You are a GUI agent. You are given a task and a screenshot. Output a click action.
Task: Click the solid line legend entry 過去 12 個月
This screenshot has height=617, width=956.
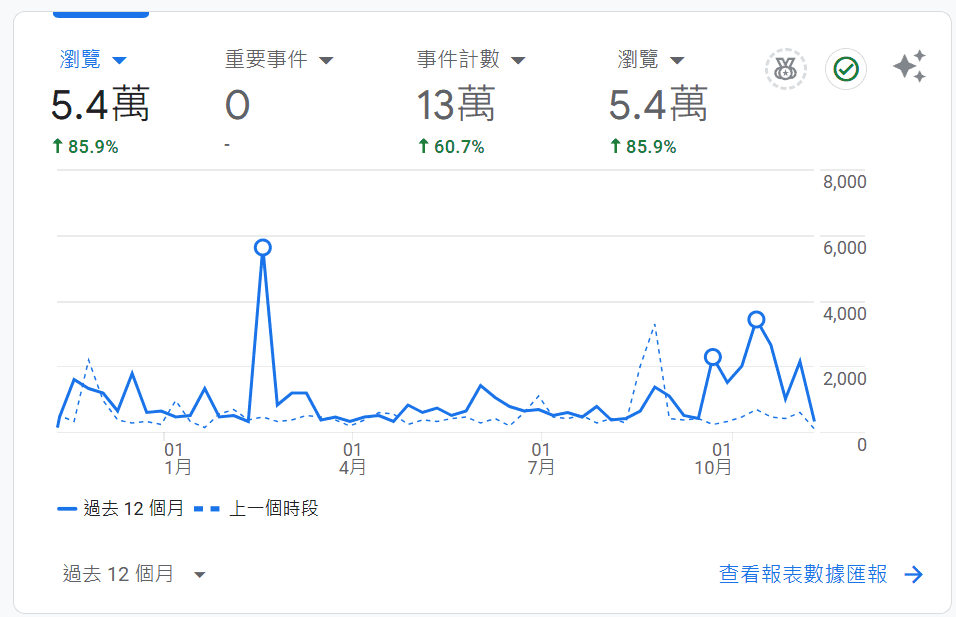point(121,509)
